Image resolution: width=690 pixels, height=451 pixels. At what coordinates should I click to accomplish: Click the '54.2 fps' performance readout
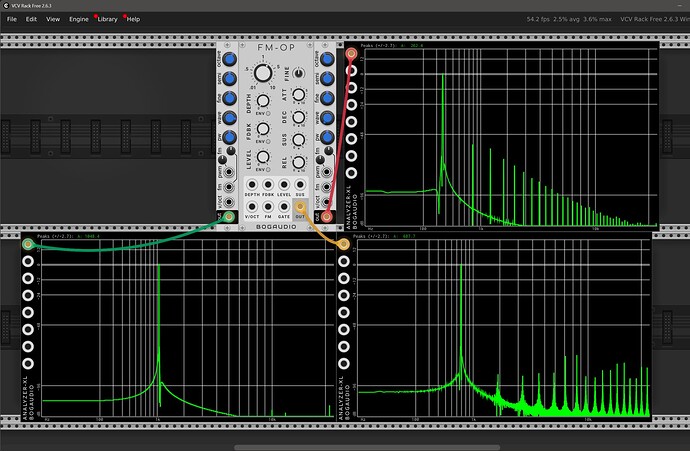coord(538,19)
